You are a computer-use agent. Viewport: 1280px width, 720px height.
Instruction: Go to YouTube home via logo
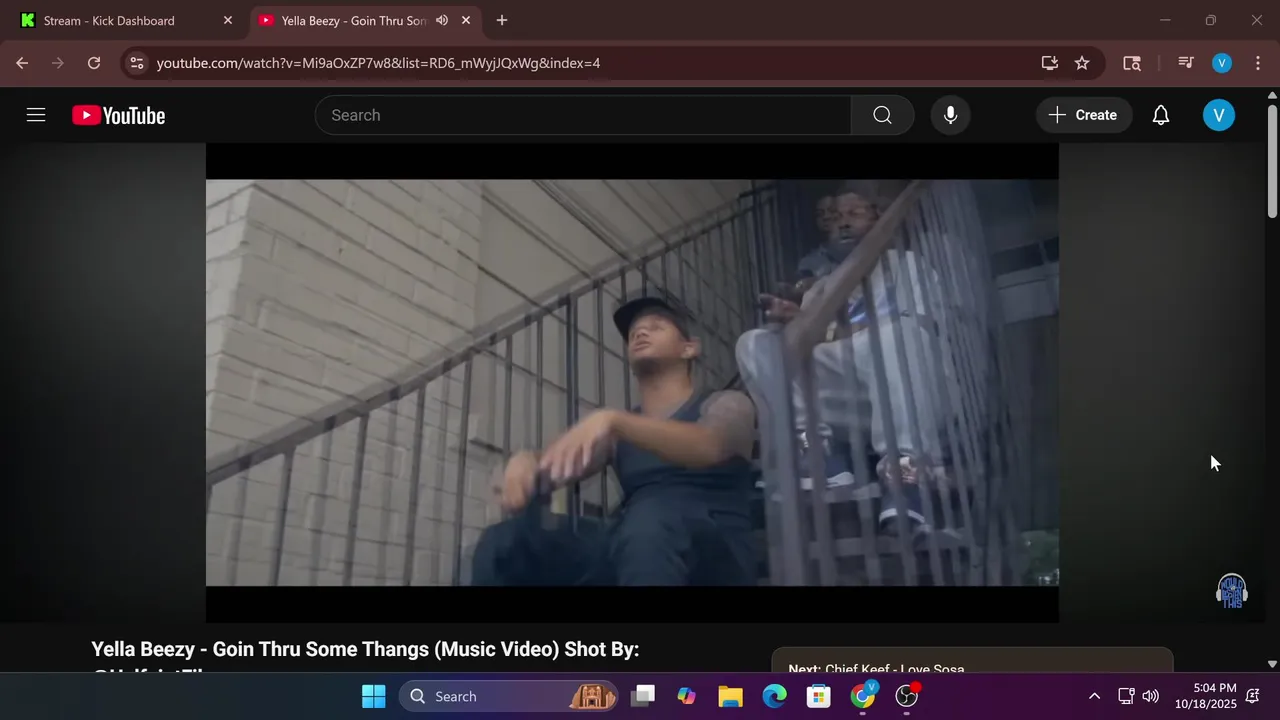coord(118,116)
